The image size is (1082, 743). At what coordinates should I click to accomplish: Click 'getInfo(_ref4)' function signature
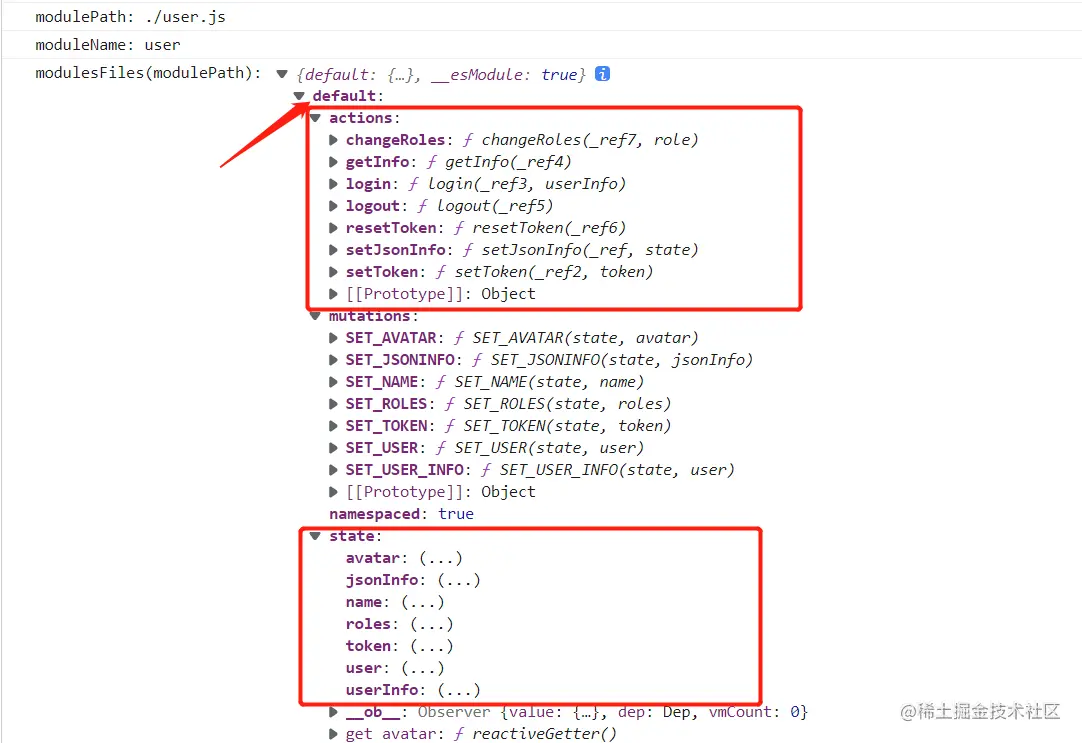(509, 162)
